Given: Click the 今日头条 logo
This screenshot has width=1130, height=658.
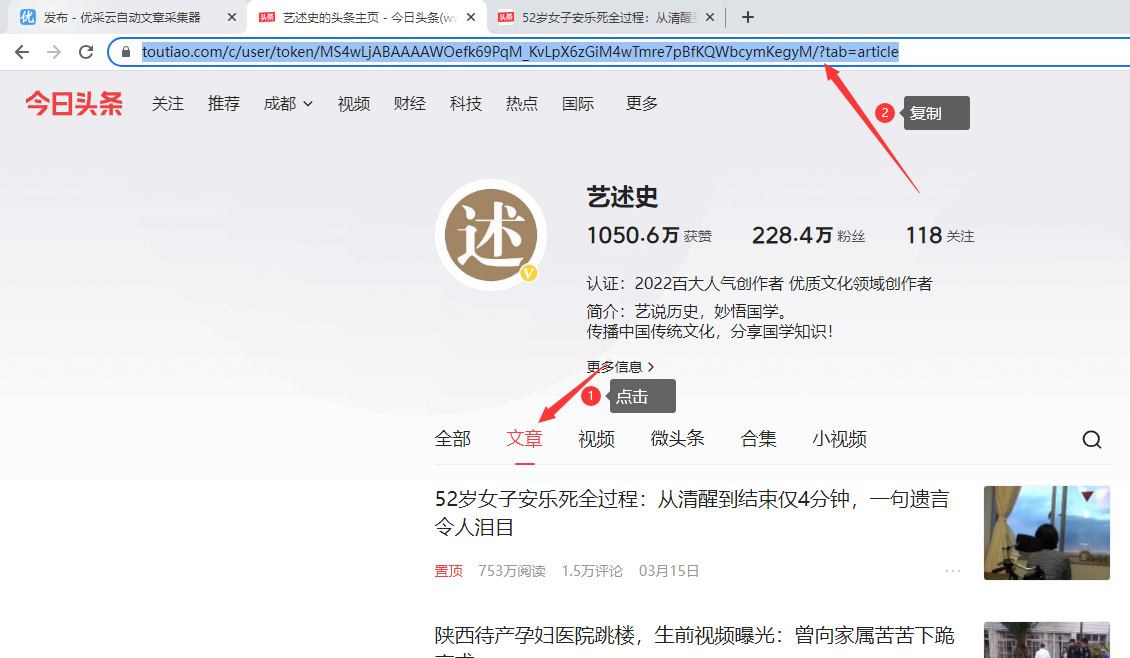Looking at the screenshot, I should tap(74, 103).
